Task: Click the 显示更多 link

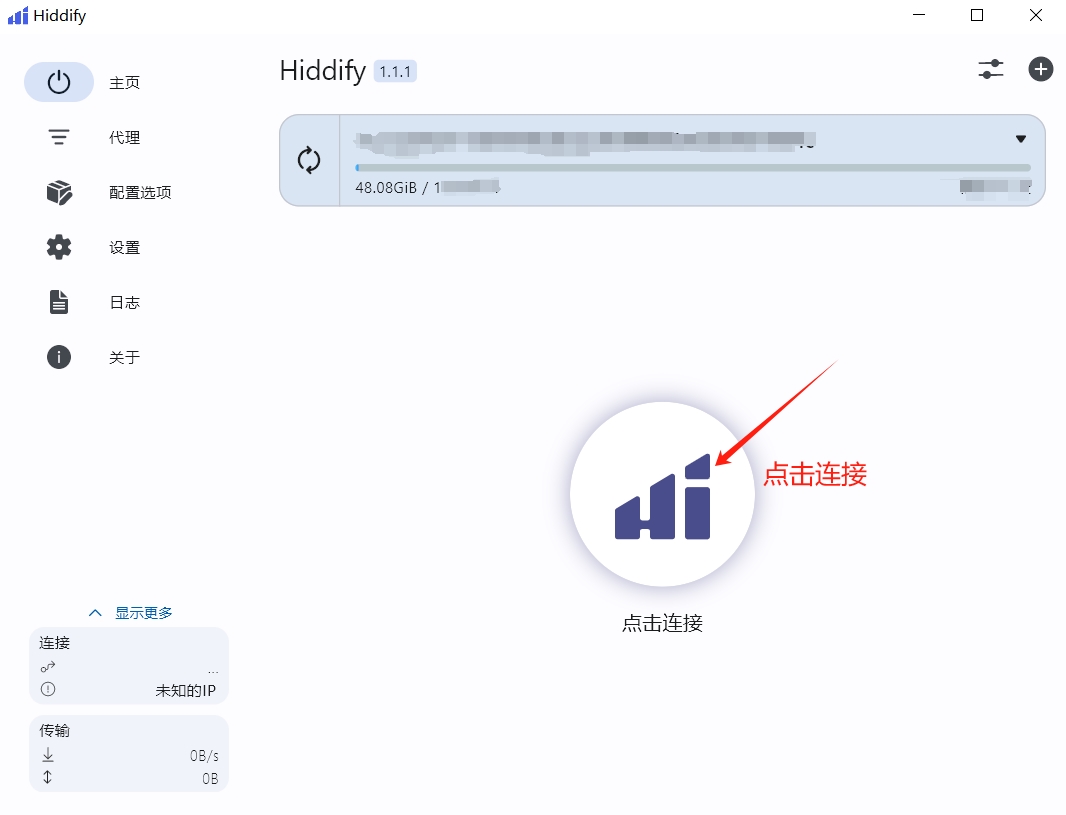Action: (x=145, y=612)
